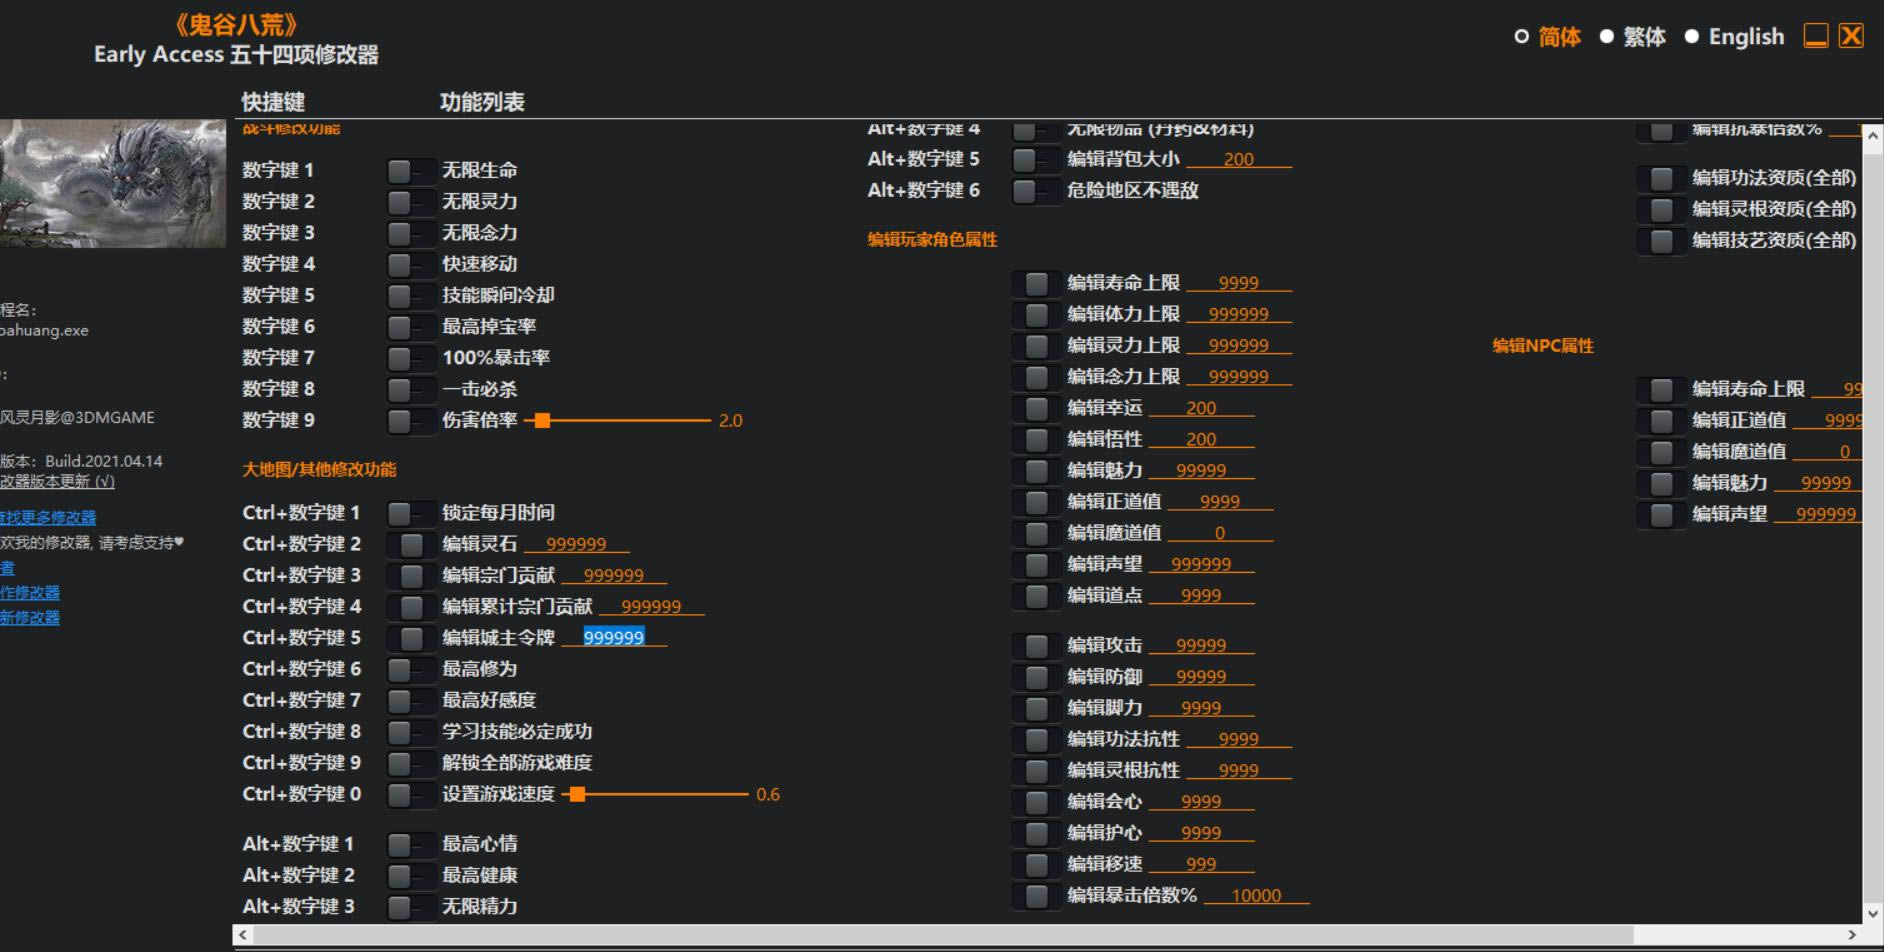Click the 编辑暴击倍数% value field
Viewport: 1884px width, 952px height.
point(1257,896)
